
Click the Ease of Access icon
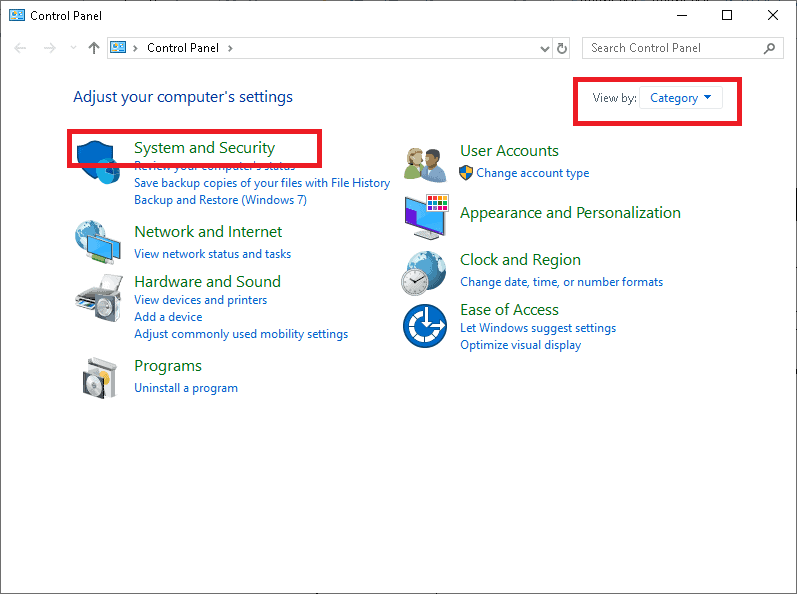425,326
